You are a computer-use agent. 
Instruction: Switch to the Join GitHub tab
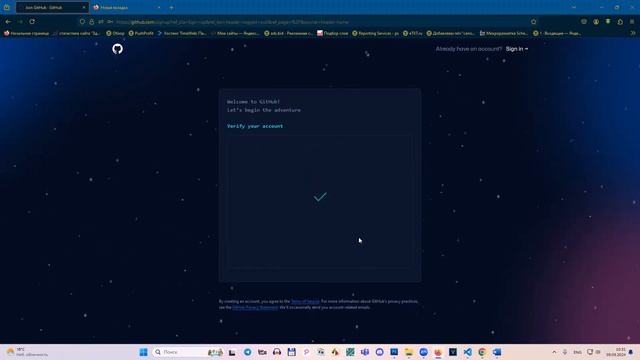[52, 7]
